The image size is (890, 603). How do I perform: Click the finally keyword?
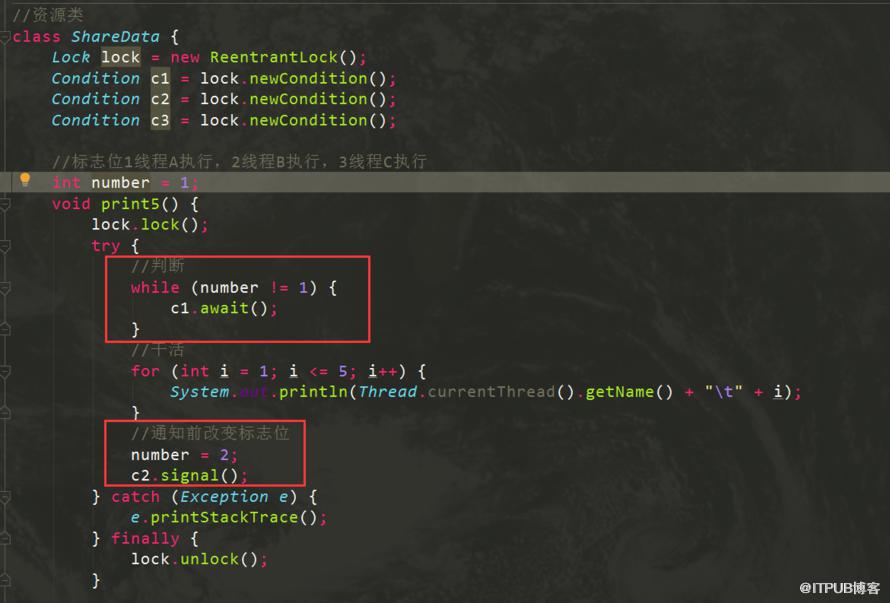pyautogui.click(x=145, y=538)
